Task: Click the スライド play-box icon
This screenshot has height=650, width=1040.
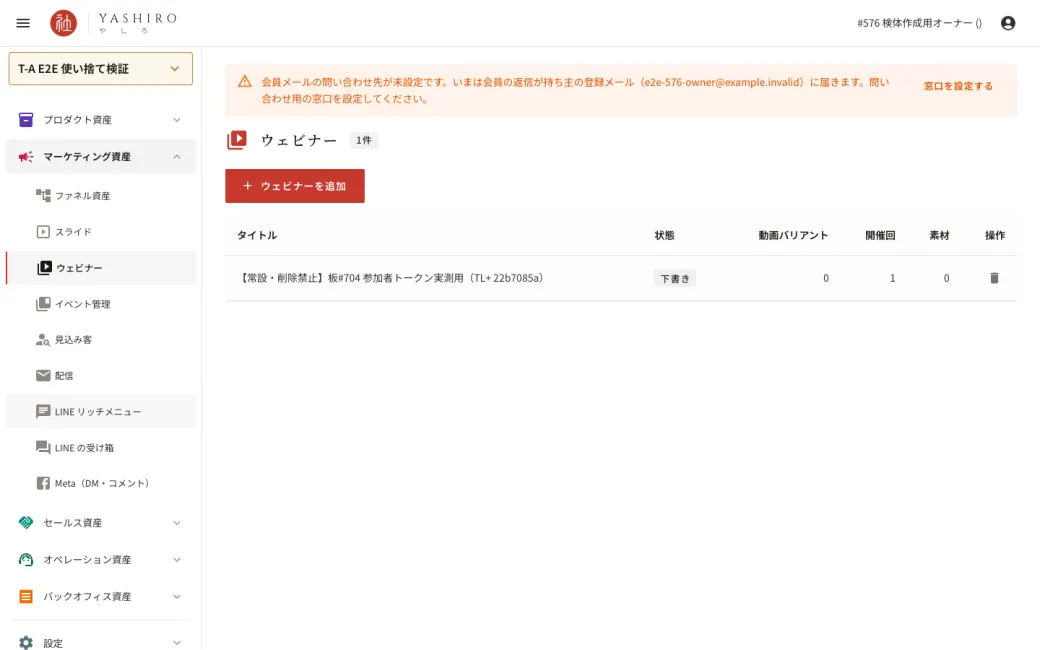Action: pos(43,231)
